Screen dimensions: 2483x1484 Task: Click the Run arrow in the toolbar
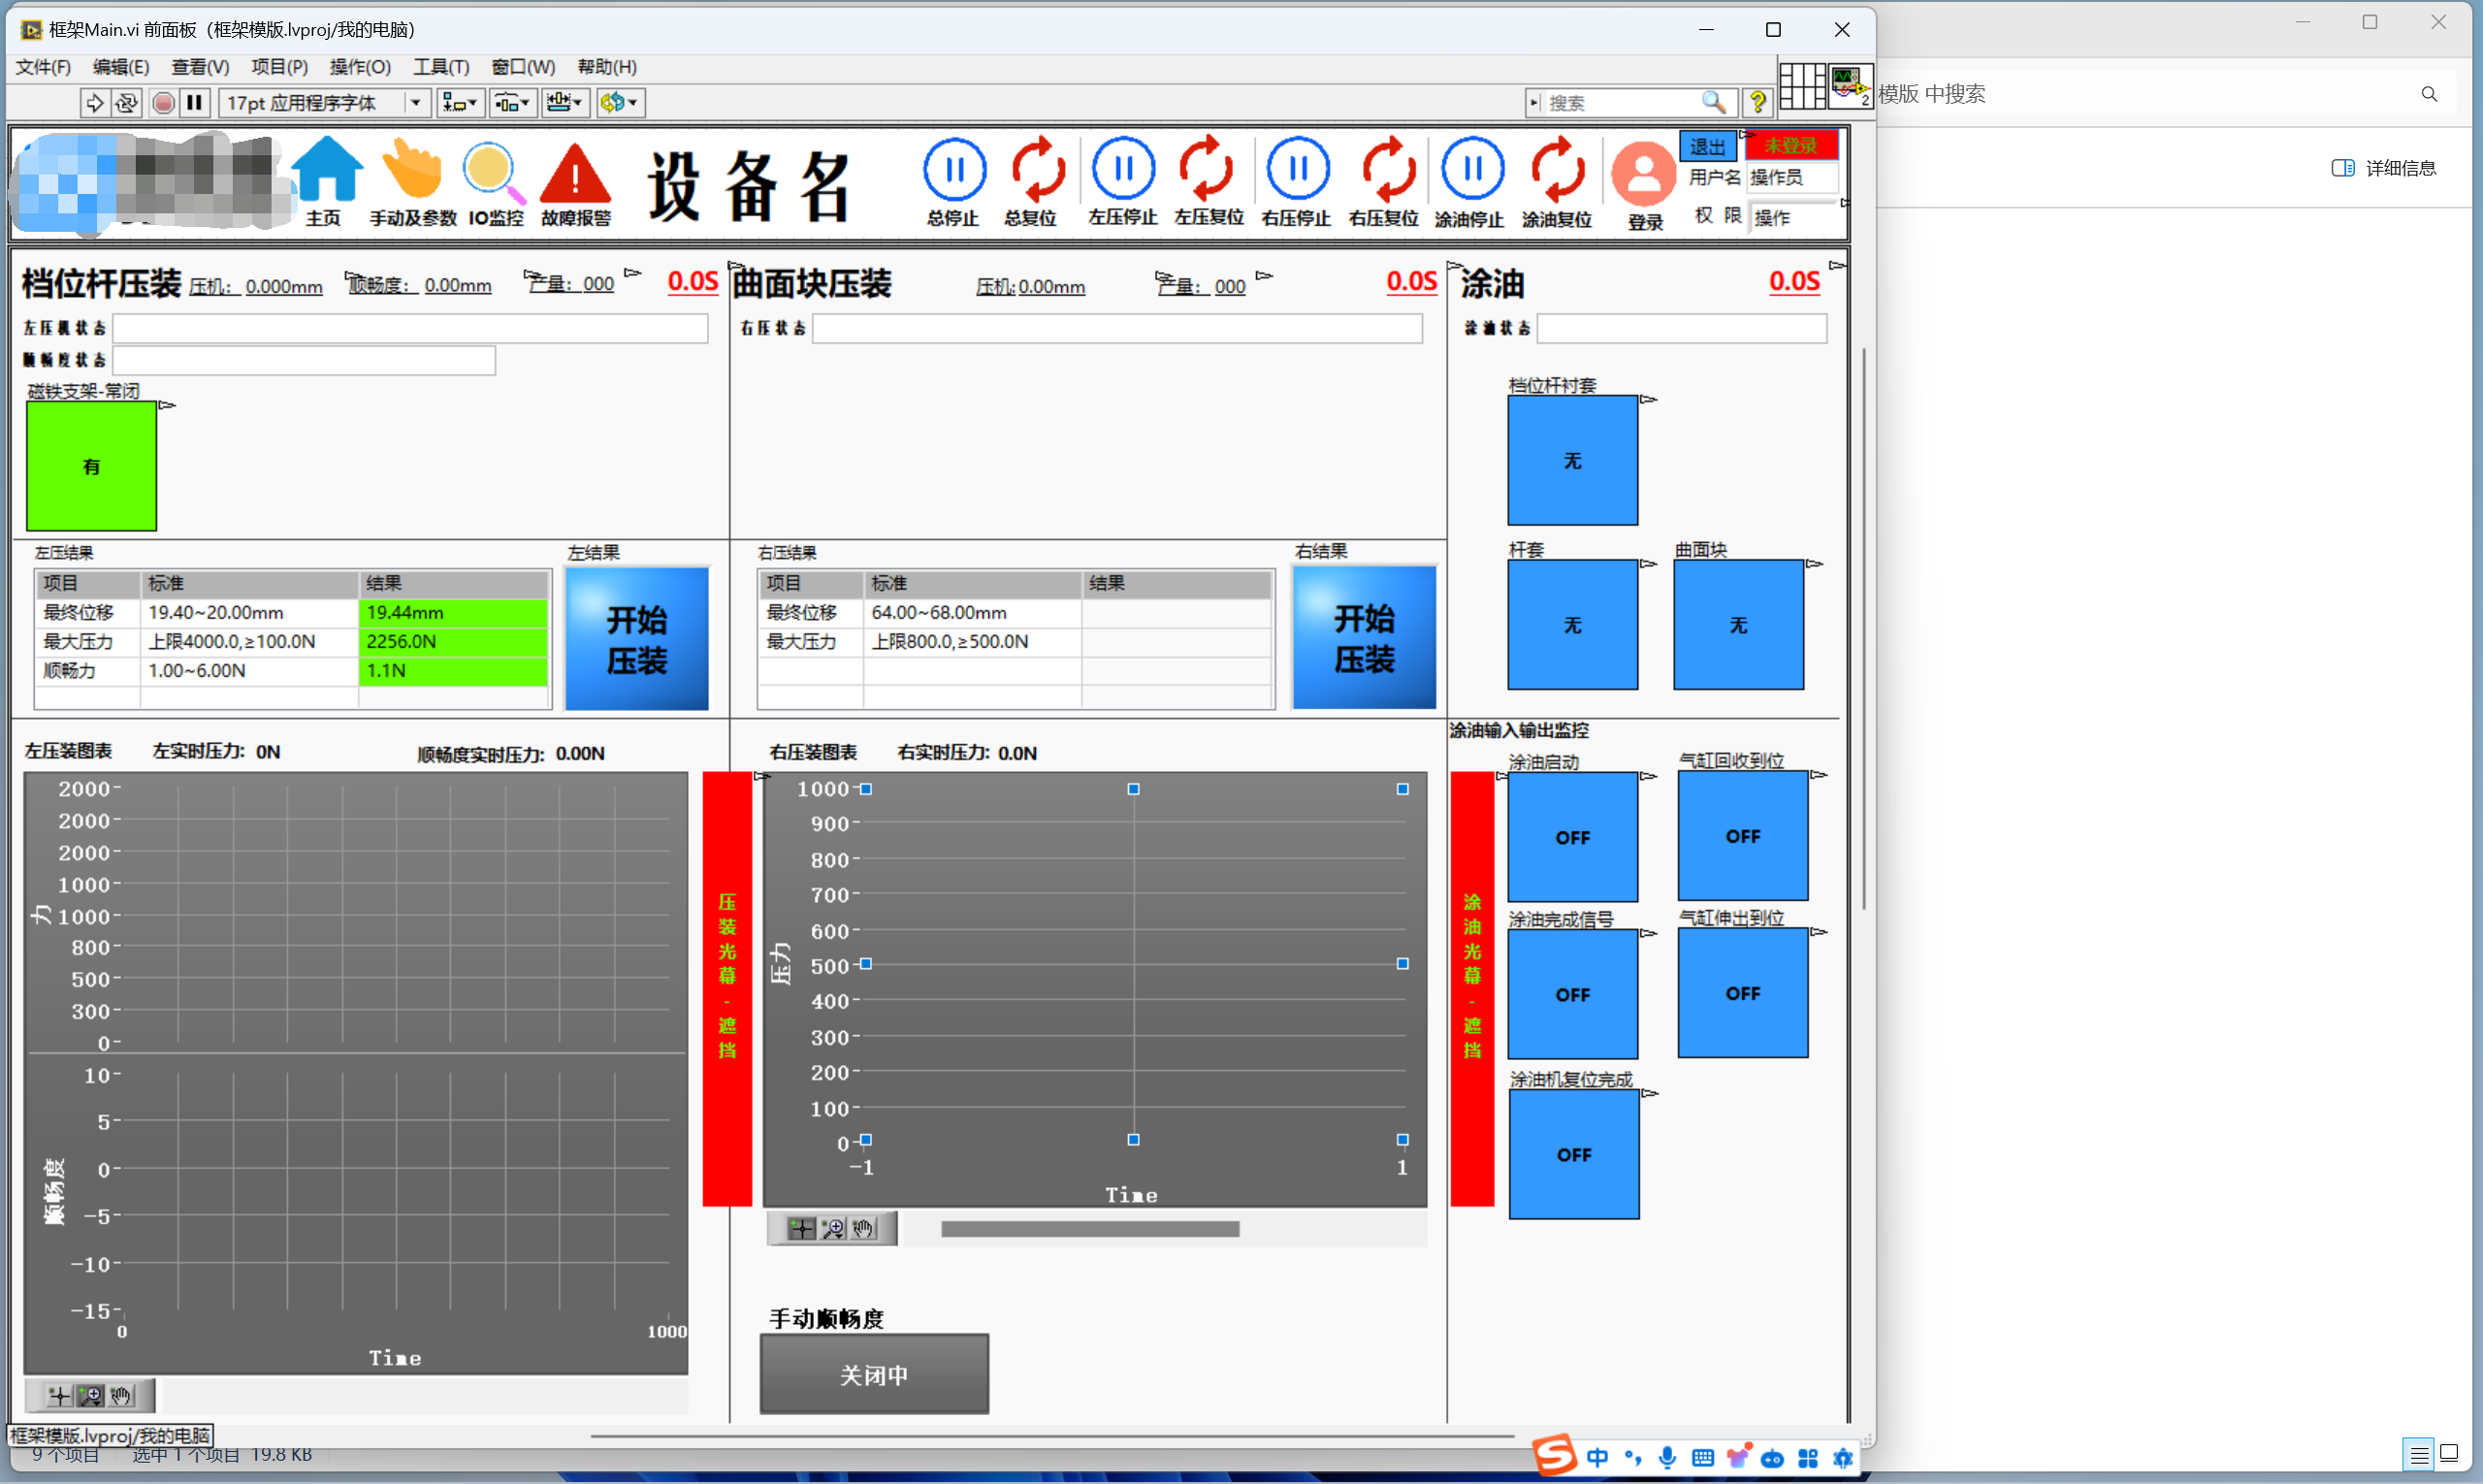tap(94, 102)
